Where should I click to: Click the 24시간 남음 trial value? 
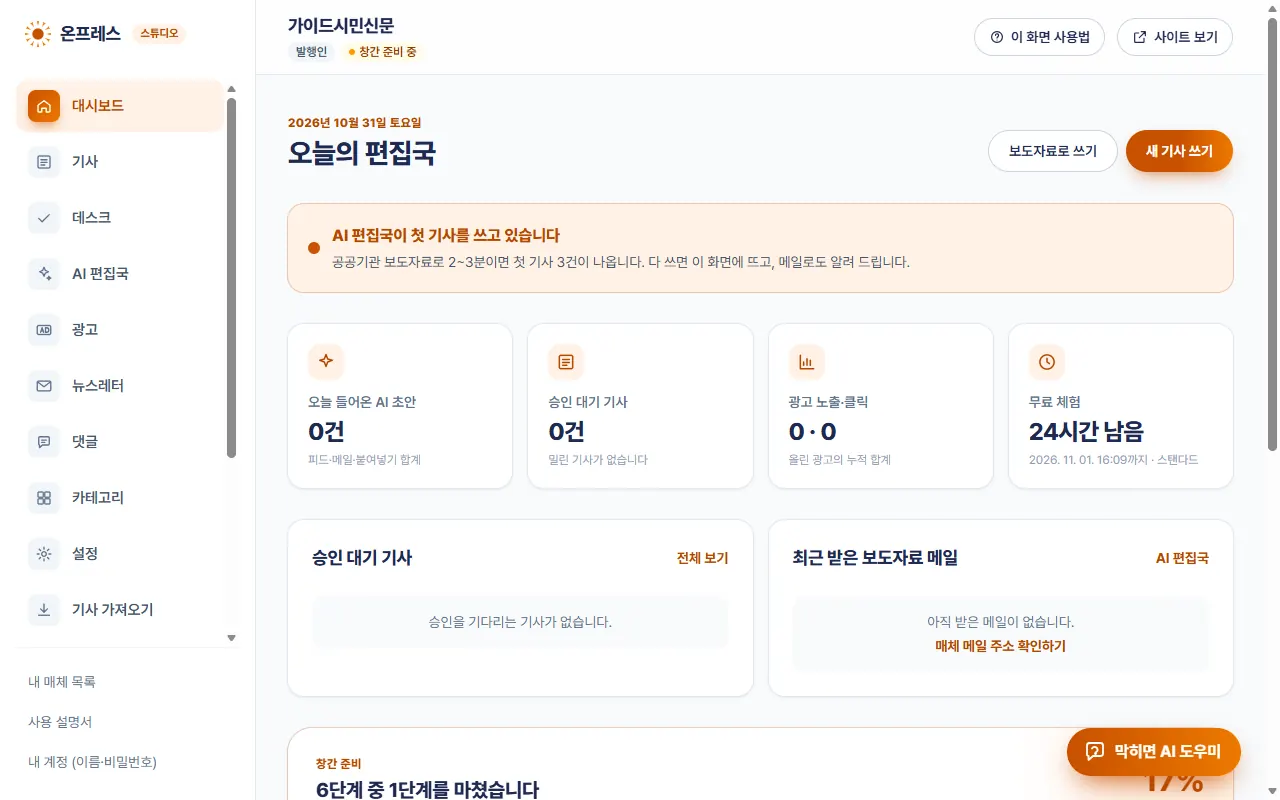point(1086,431)
